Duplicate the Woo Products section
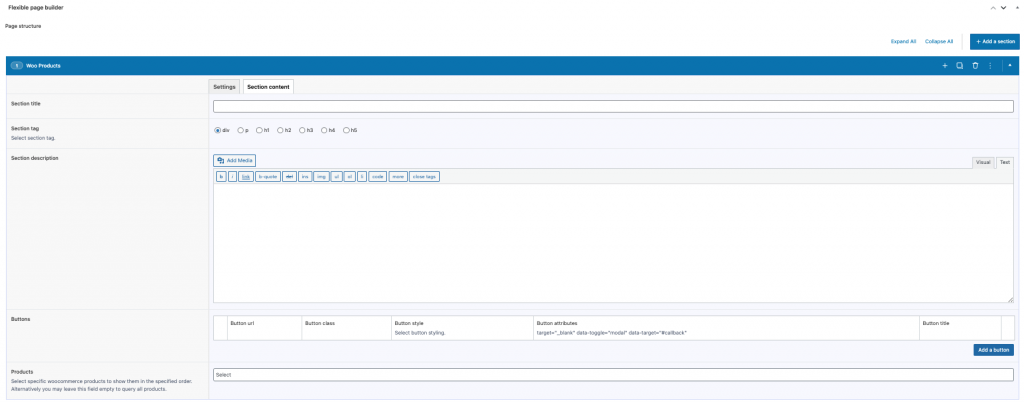This screenshot has height=402, width=1024. [x=959, y=65]
